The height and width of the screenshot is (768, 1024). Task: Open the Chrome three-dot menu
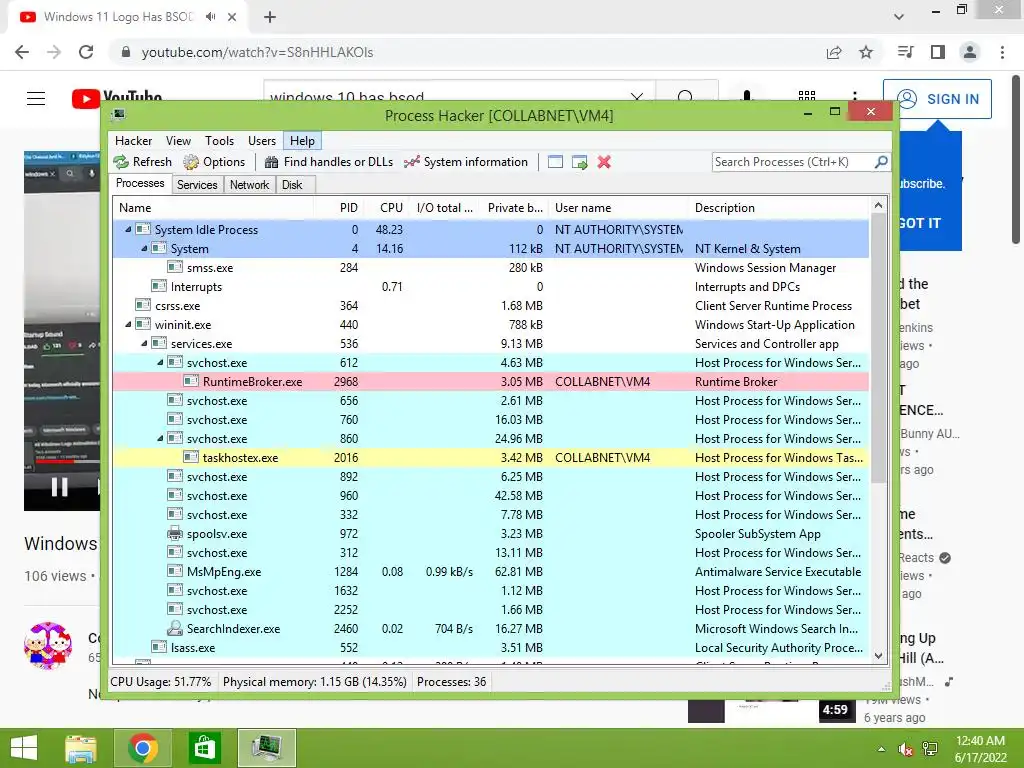coord(1002,52)
